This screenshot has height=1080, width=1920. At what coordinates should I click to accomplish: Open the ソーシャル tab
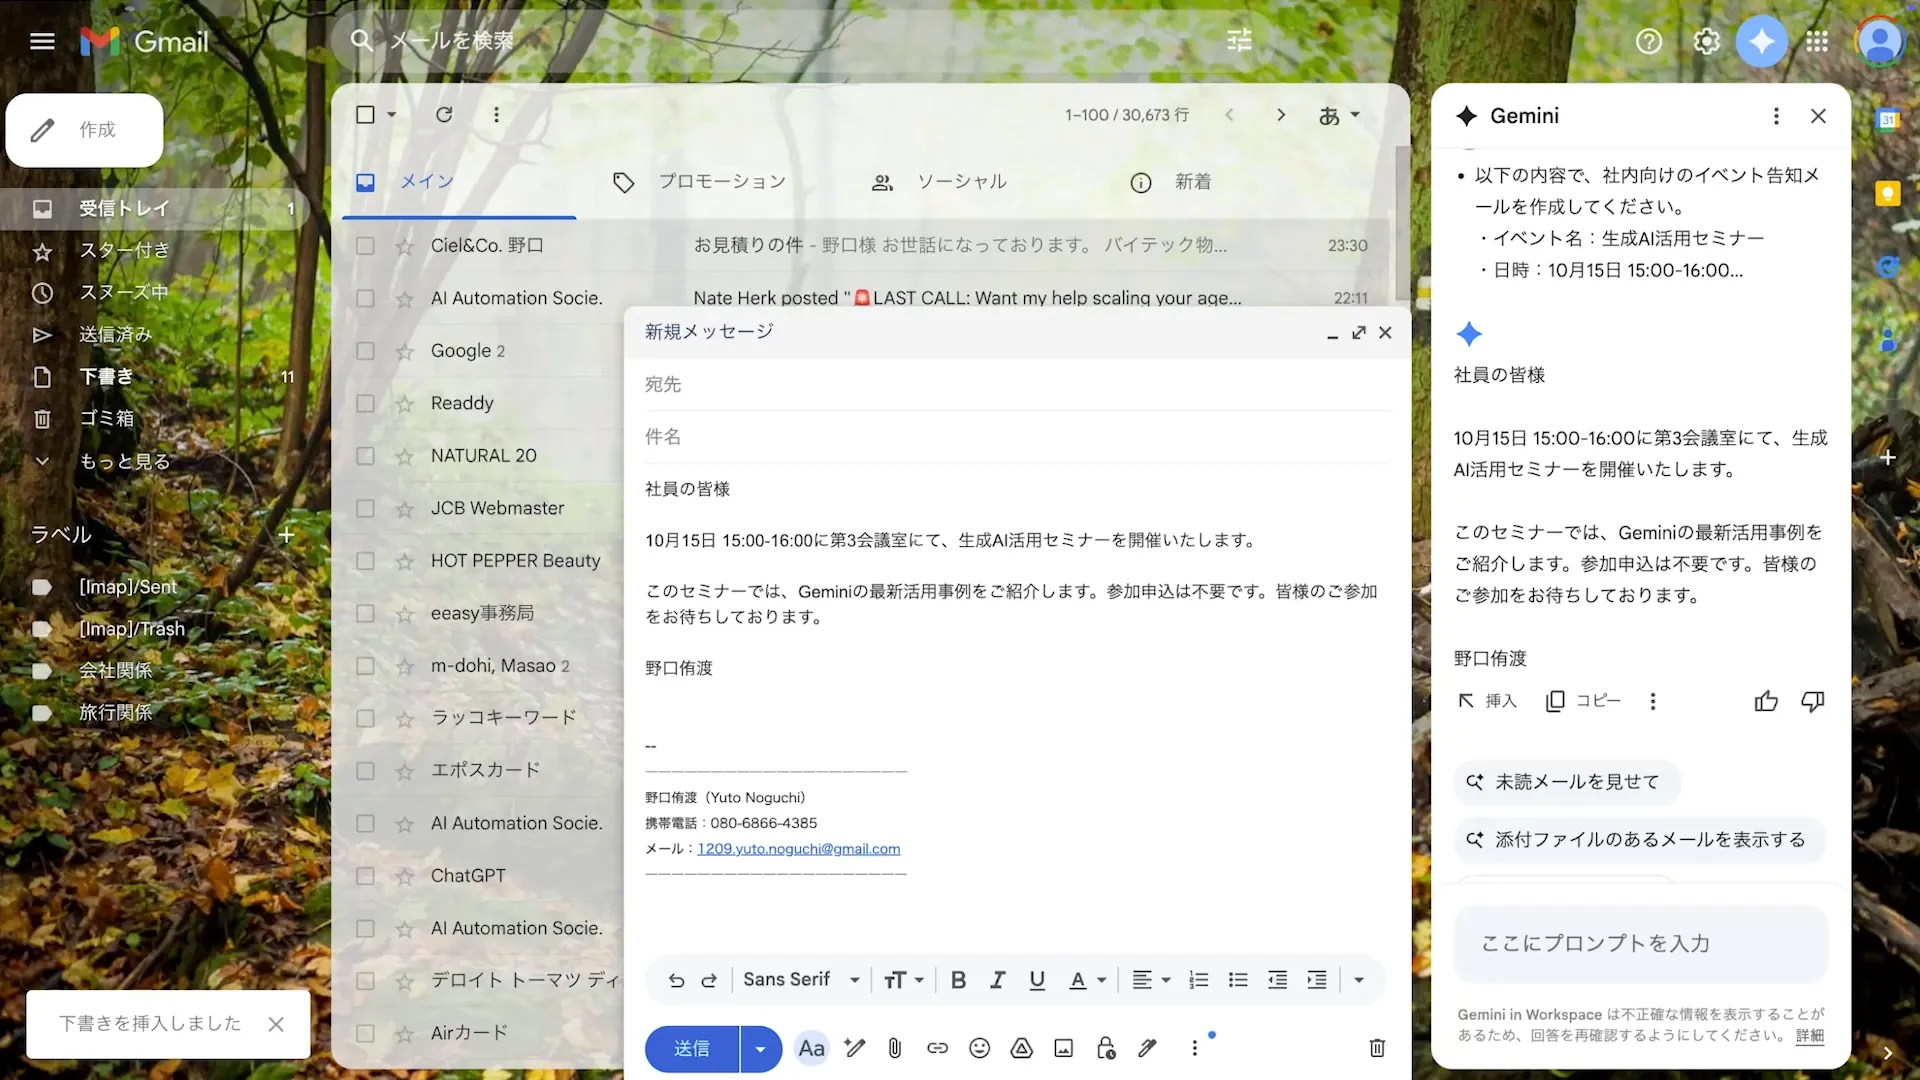[961, 181]
